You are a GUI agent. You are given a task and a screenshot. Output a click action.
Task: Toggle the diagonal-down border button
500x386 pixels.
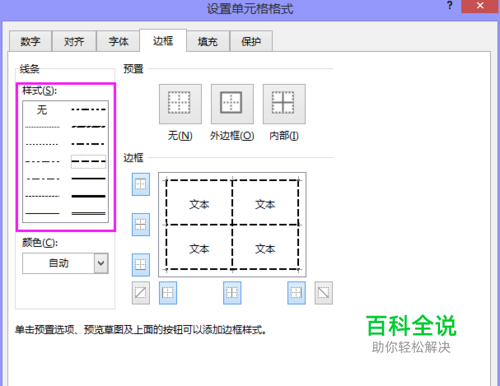pyautogui.click(x=324, y=293)
